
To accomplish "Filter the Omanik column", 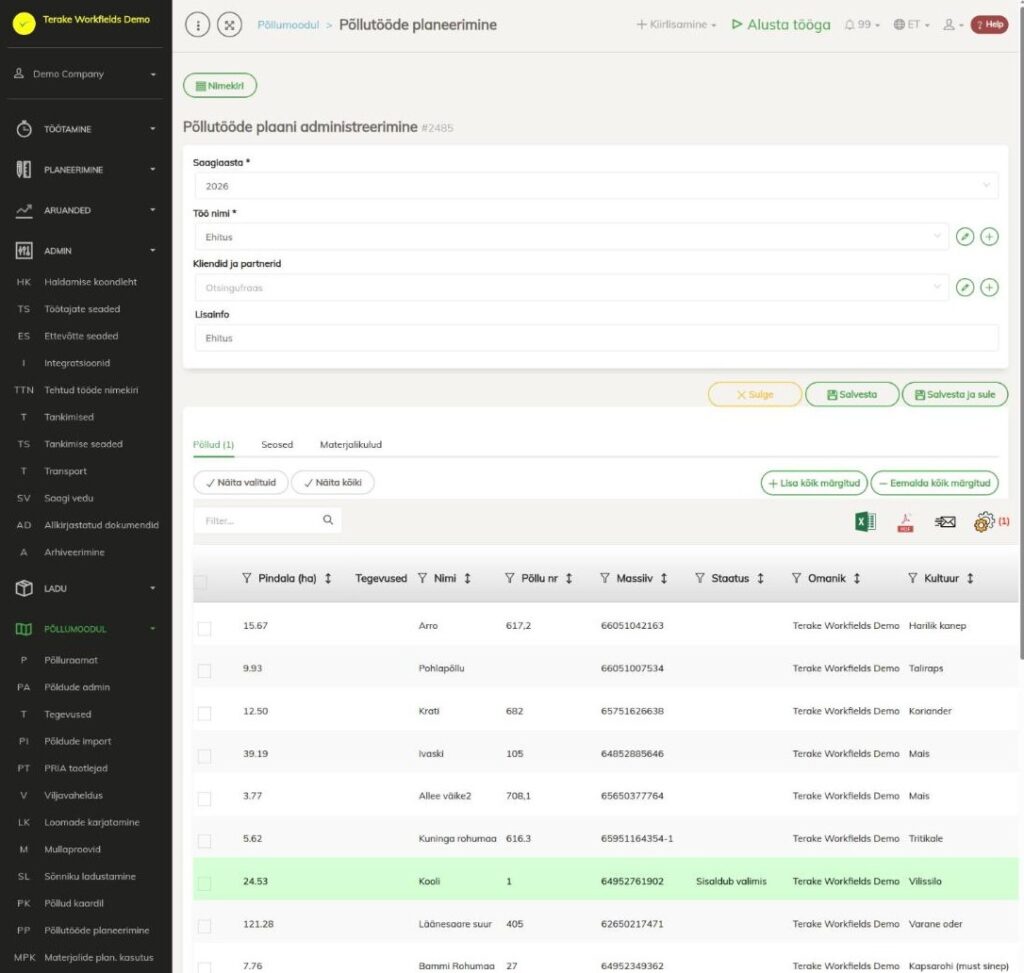I will [x=796, y=578].
